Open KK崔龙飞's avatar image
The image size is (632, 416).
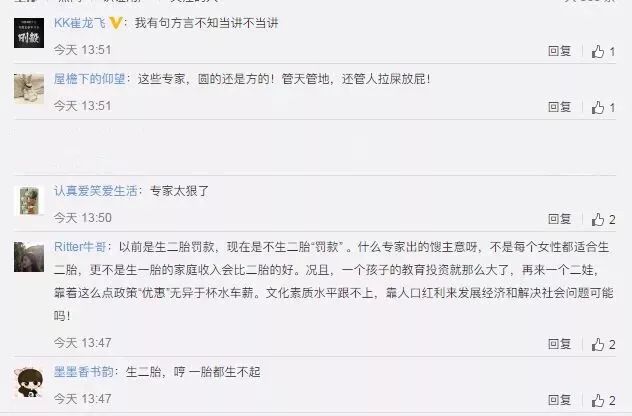(29, 33)
